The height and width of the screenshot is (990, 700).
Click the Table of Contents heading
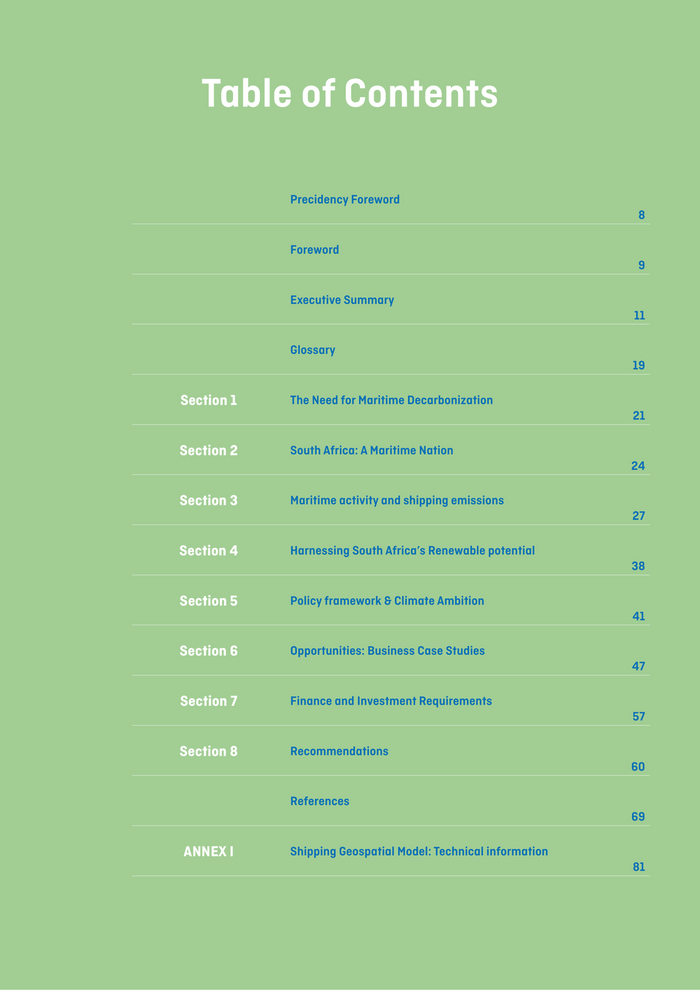(x=349, y=94)
